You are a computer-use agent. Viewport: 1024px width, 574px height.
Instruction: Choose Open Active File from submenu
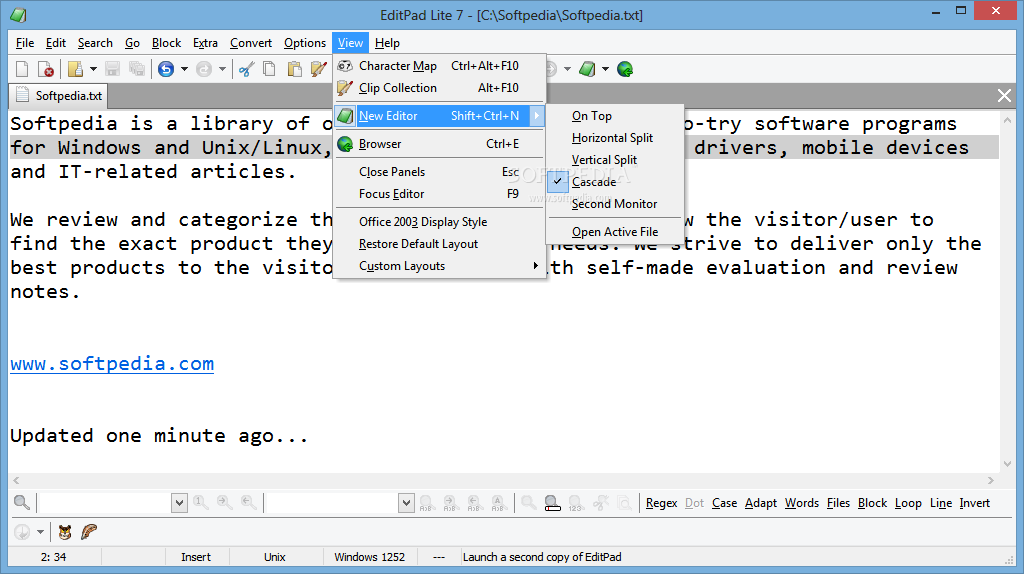coord(615,232)
